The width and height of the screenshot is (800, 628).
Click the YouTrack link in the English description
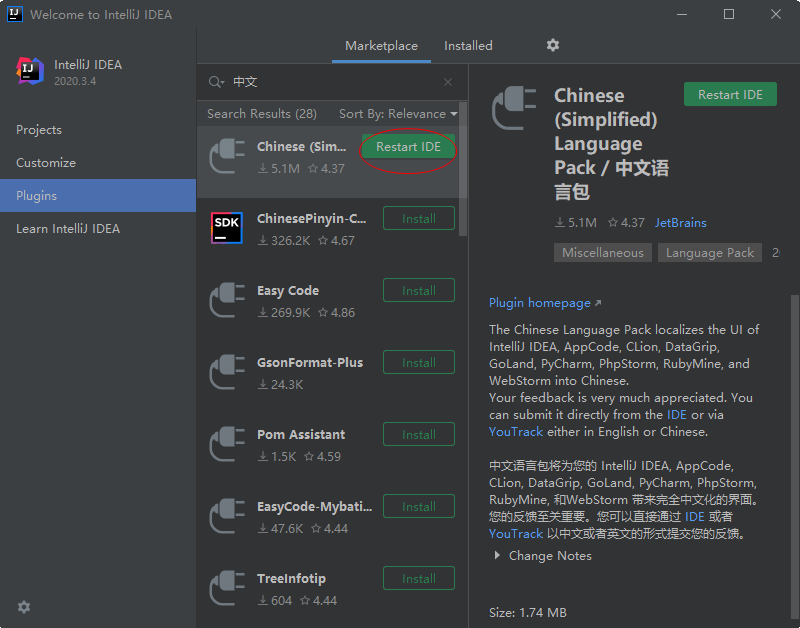tap(516, 432)
